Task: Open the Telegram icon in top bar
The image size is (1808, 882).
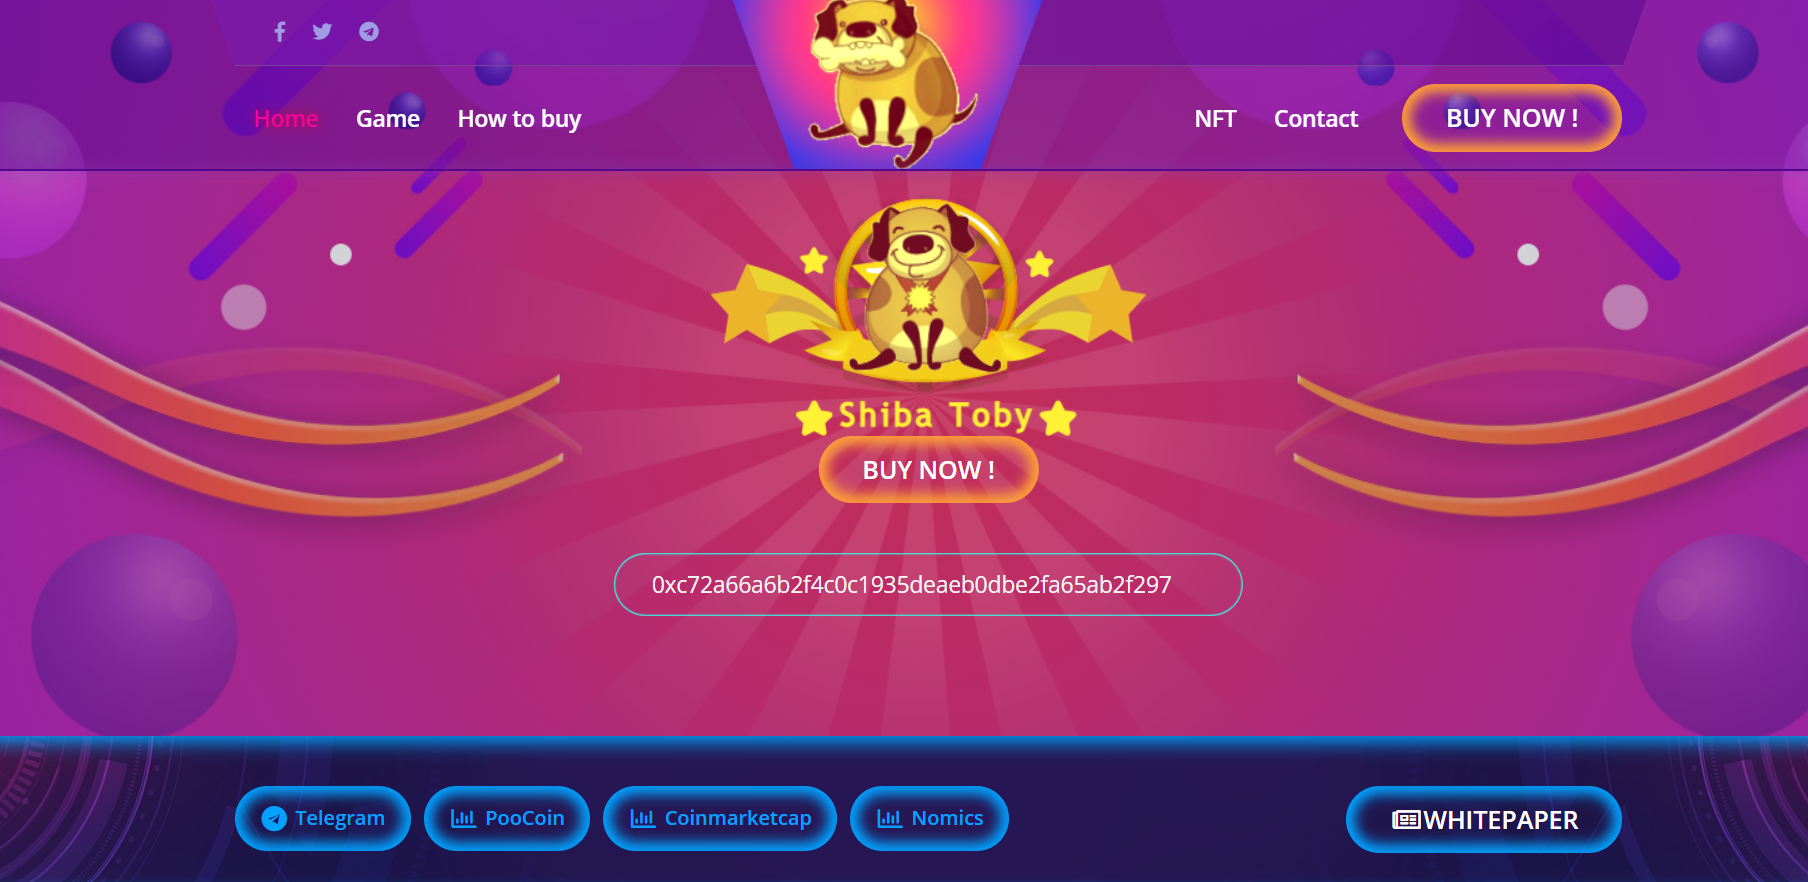Action: point(369,32)
